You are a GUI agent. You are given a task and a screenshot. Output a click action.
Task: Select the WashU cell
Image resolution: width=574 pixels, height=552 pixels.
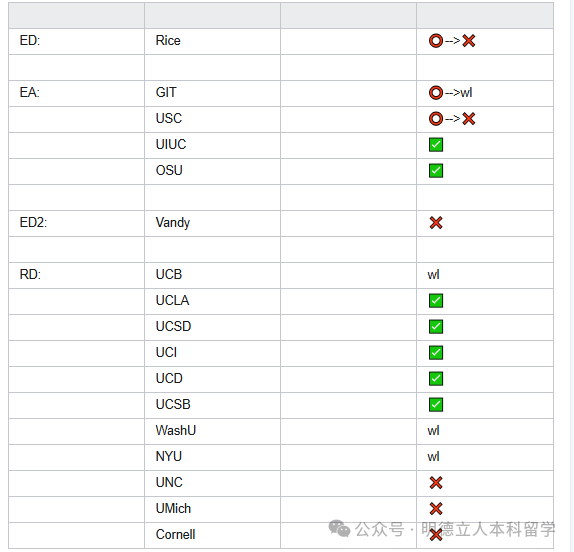pos(212,431)
